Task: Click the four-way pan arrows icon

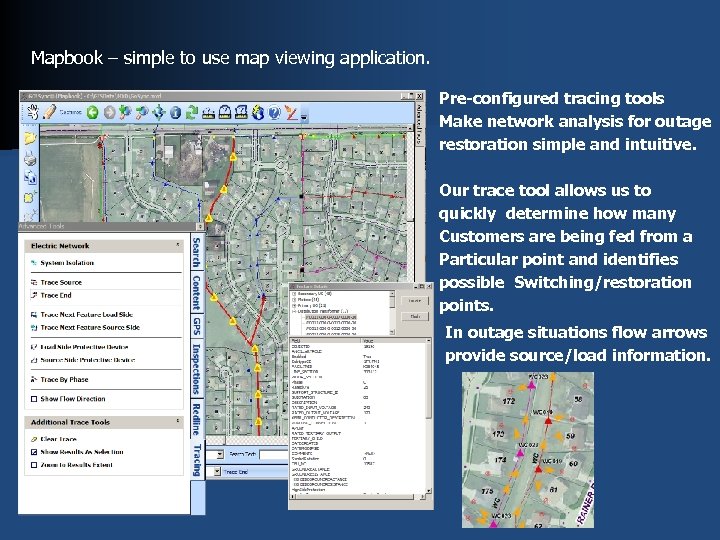Action: pos(158,112)
